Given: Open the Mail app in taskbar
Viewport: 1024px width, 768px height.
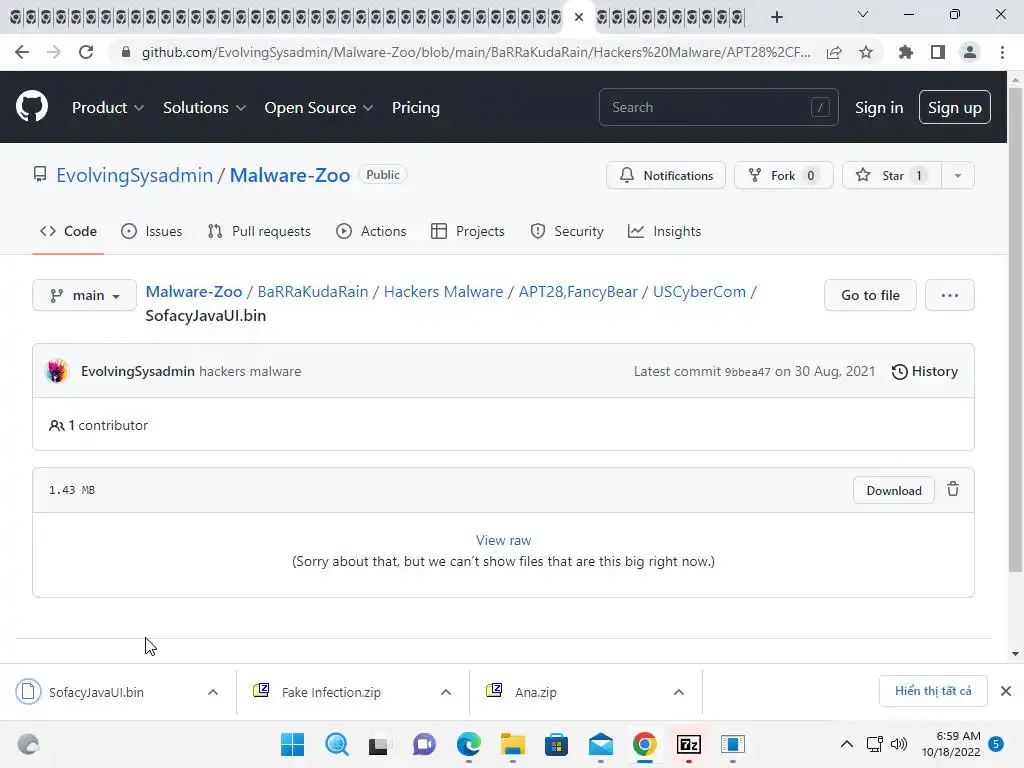Looking at the screenshot, I should click(x=601, y=744).
